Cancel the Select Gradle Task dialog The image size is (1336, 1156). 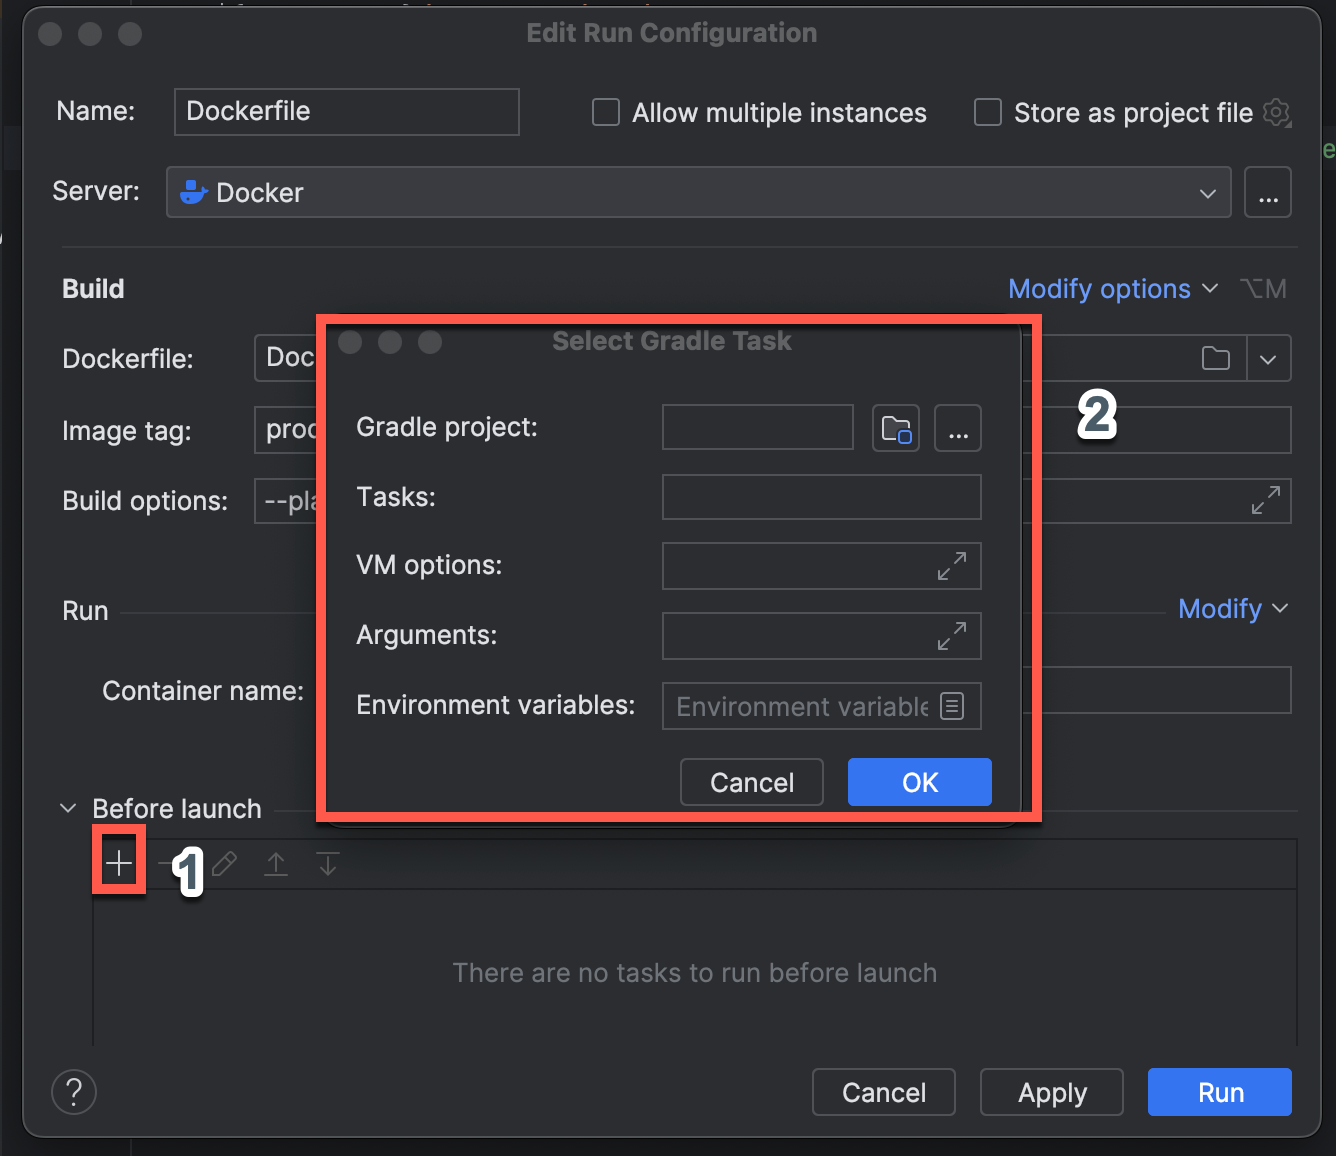point(752,782)
